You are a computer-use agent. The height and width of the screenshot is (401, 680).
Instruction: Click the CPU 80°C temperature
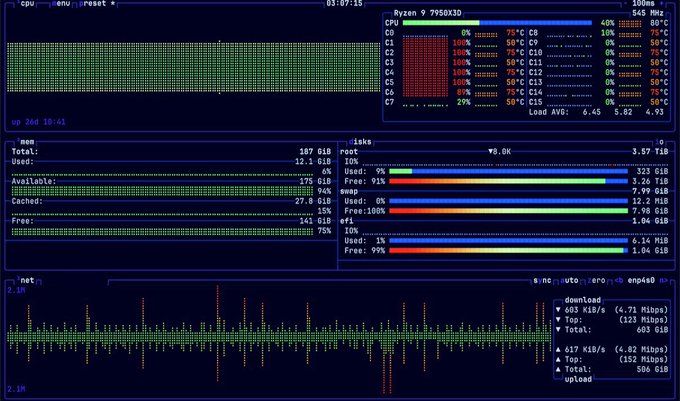659,23
